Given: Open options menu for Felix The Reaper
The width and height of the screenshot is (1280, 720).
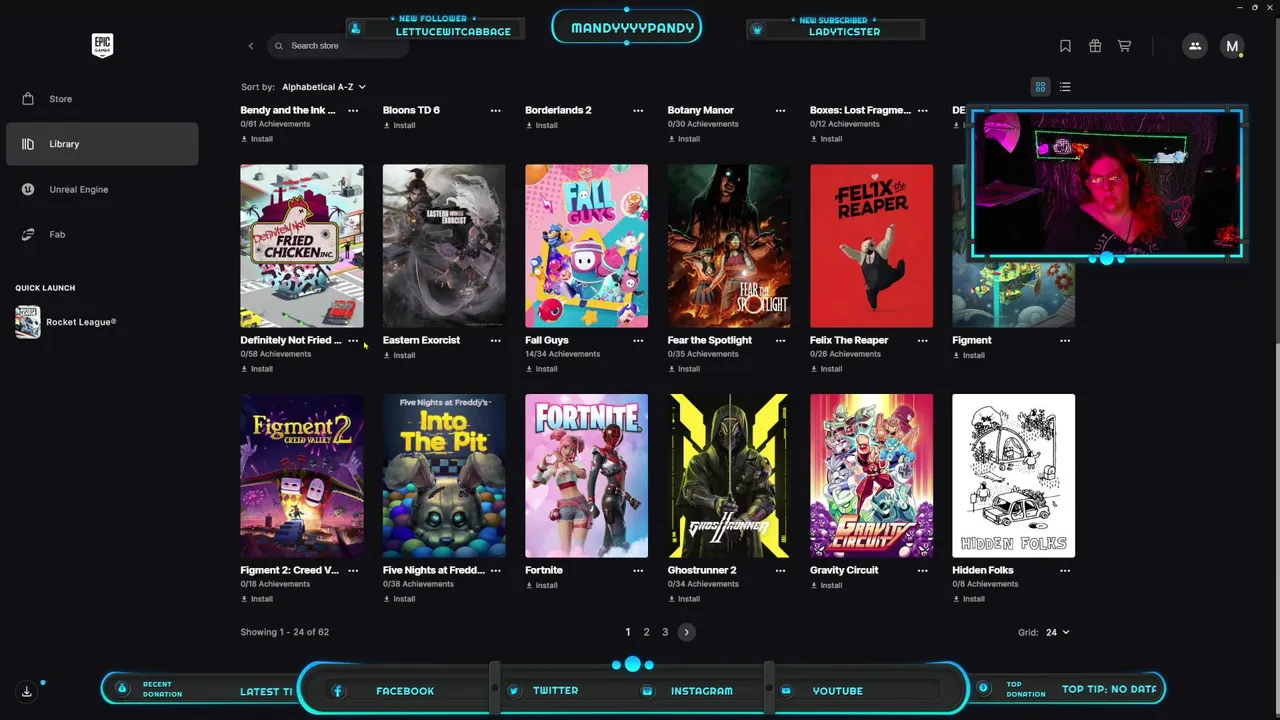Looking at the screenshot, I should 922,340.
